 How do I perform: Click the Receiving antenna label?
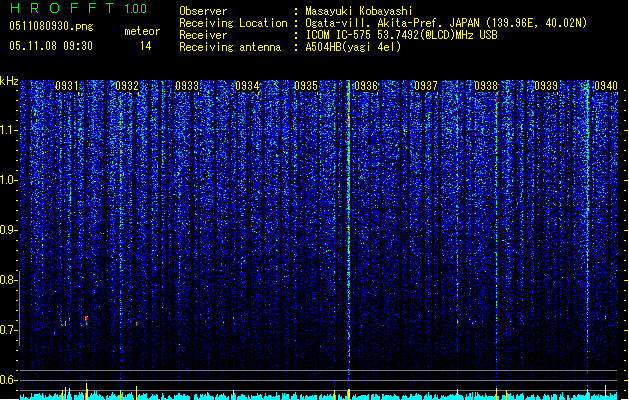coord(230,47)
